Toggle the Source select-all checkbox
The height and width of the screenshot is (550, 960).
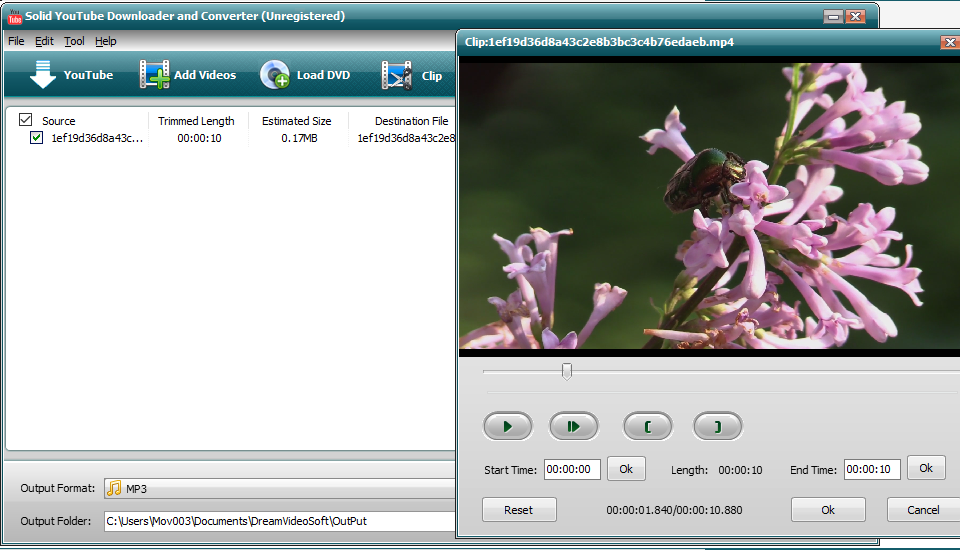pos(26,120)
